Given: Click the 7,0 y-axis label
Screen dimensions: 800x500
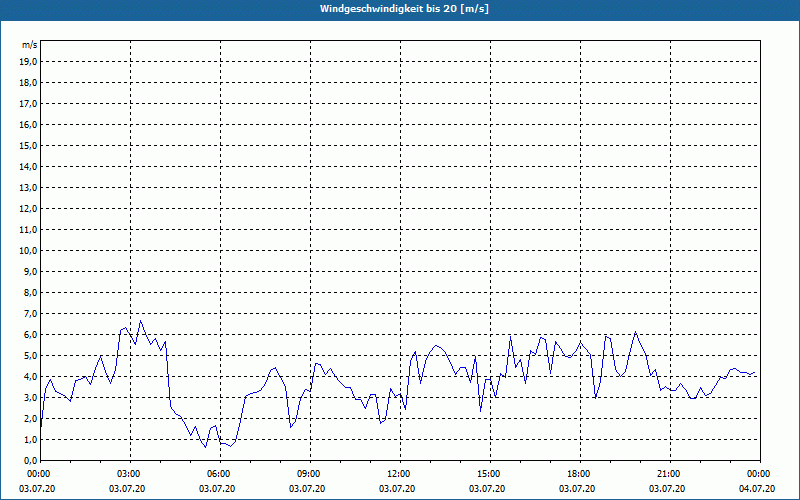Looking at the screenshot, I should [30, 313].
